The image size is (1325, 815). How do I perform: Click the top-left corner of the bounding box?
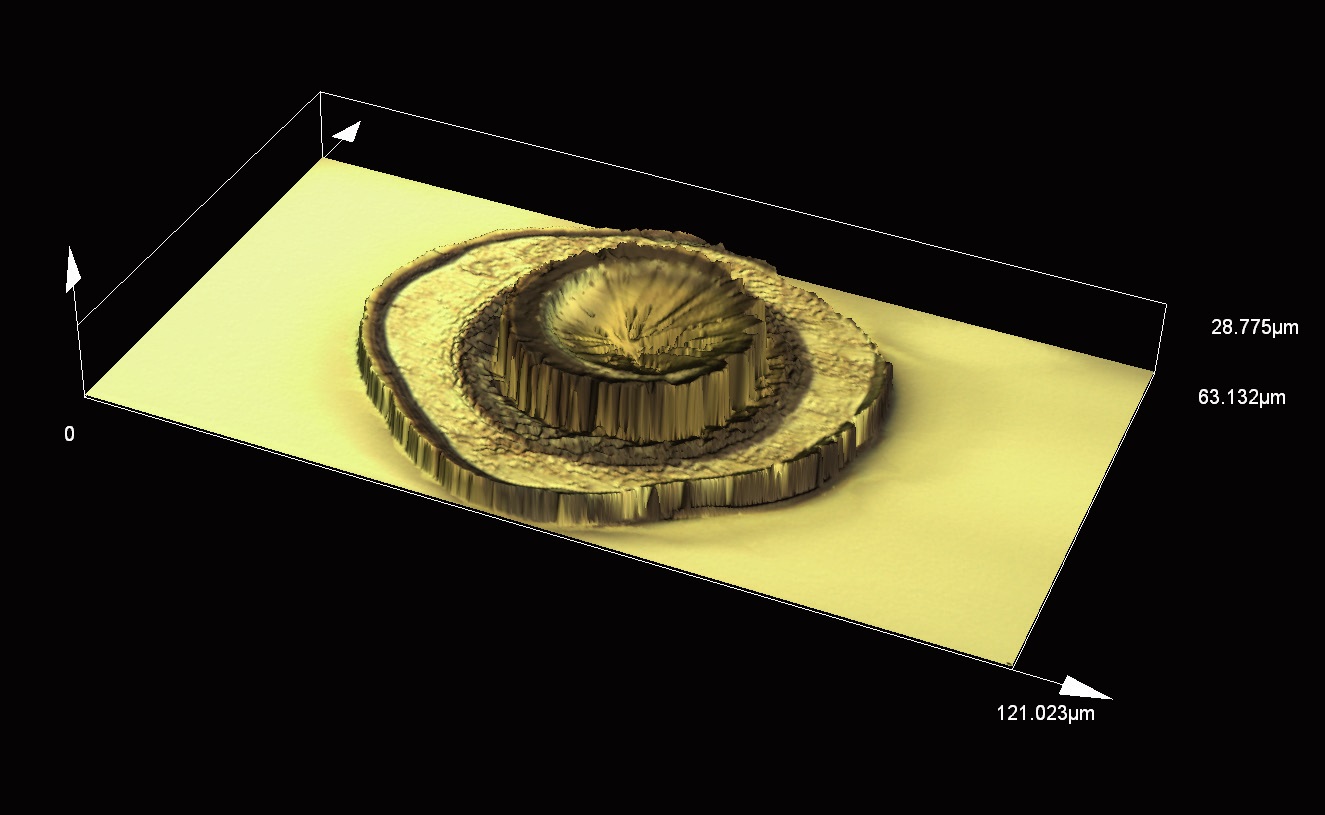click(320, 93)
